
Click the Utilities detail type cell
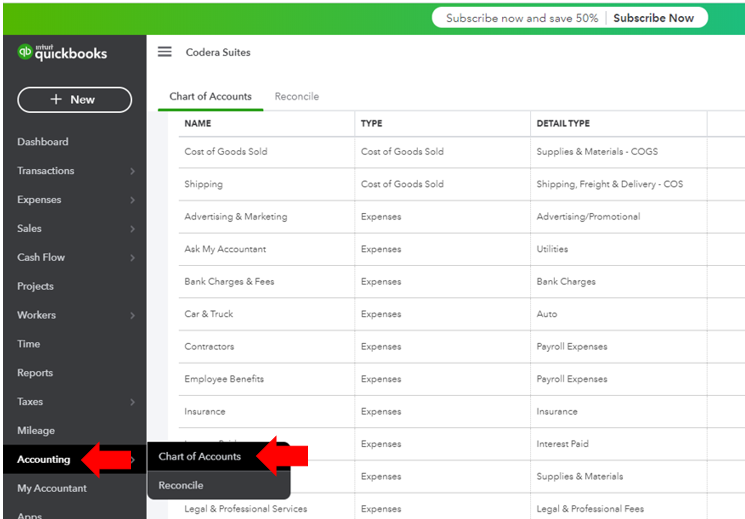[x=552, y=249]
